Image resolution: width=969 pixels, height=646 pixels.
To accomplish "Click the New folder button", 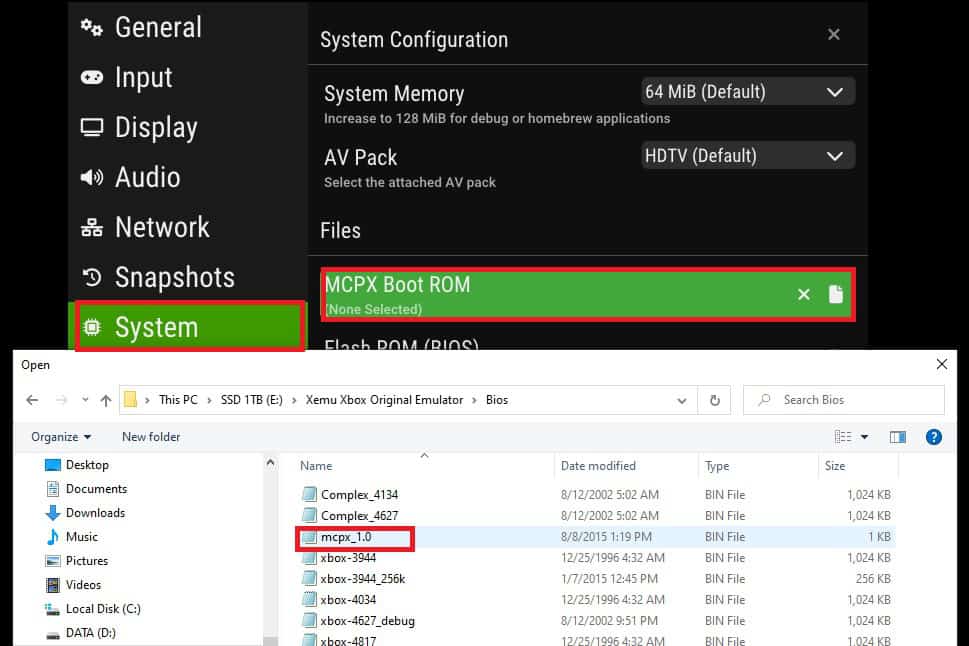I will point(151,437).
